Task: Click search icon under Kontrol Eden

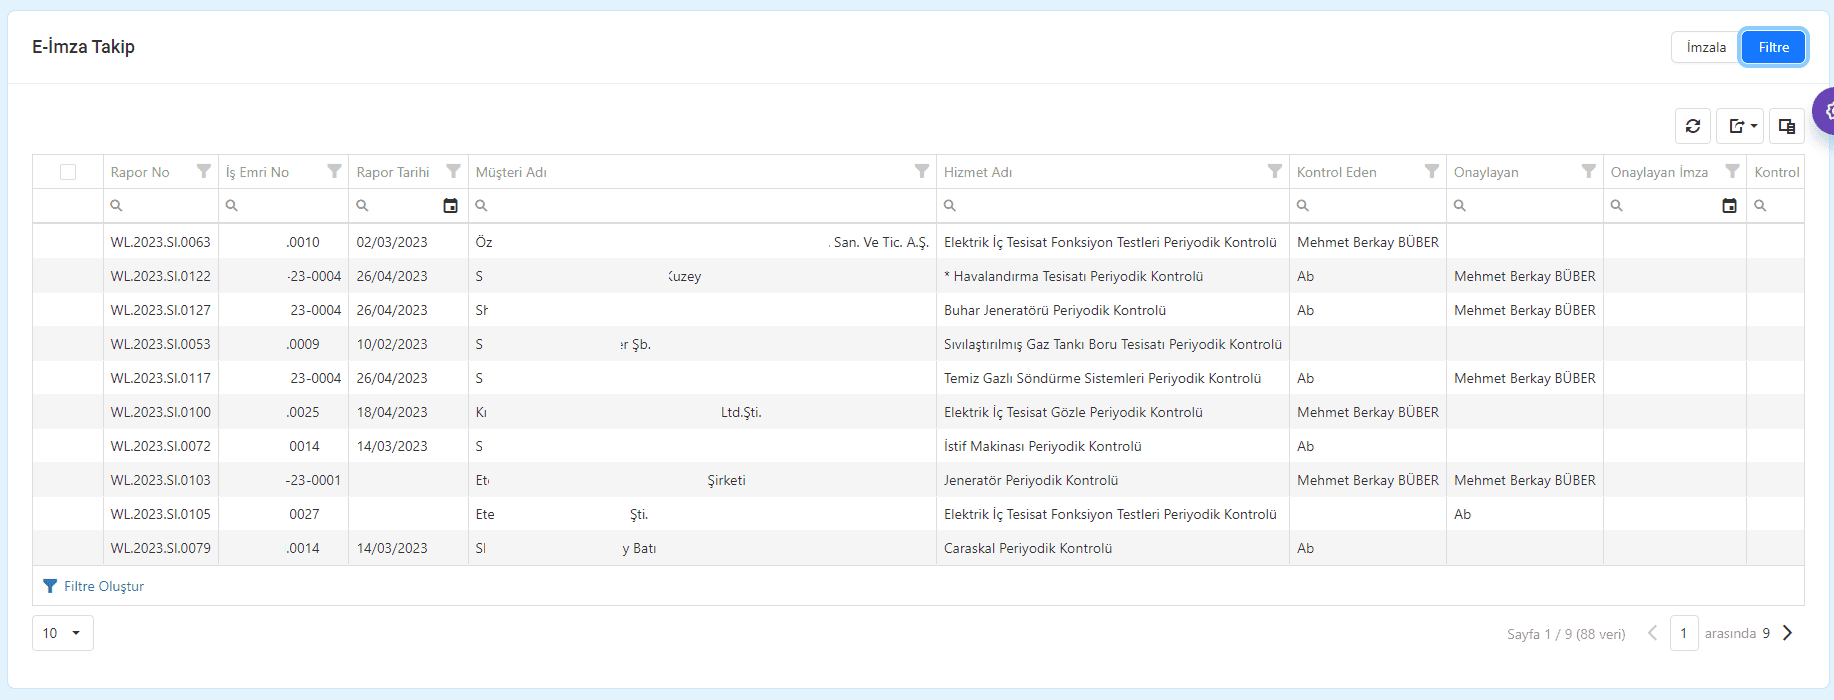Action: [x=1302, y=205]
